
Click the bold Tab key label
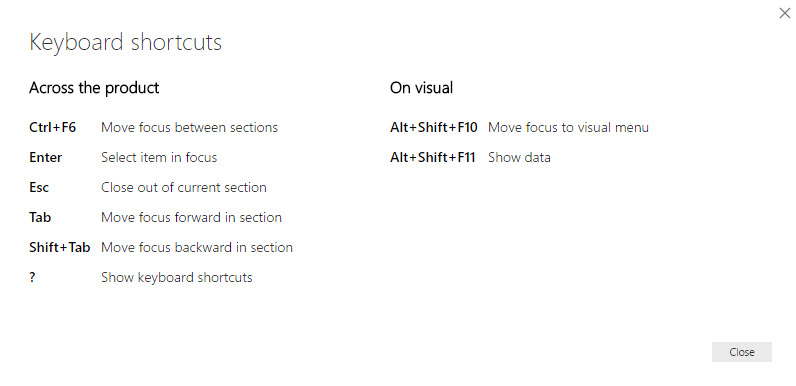click(40, 217)
